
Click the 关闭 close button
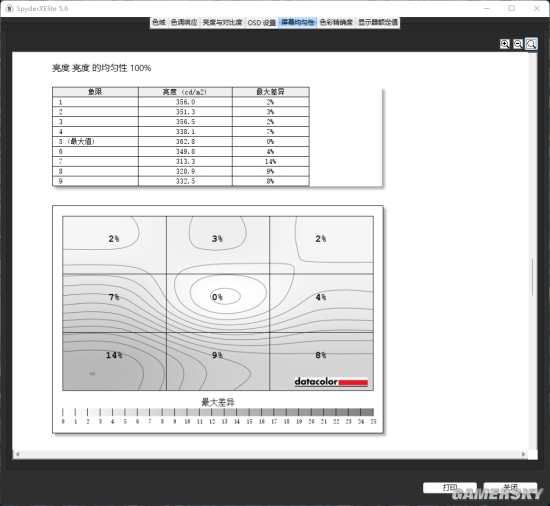point(510,487)
